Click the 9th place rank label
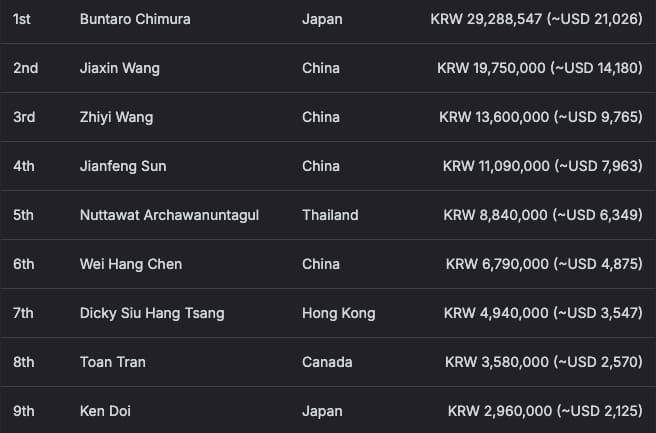 [x=23, y=411]
